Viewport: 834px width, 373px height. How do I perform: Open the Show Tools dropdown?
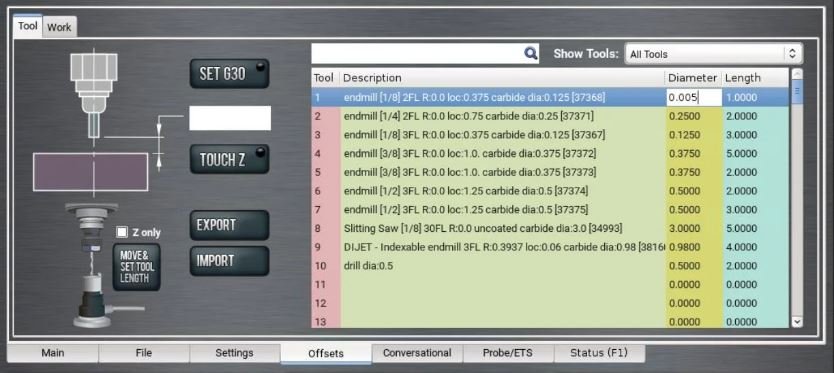[713, 54]
